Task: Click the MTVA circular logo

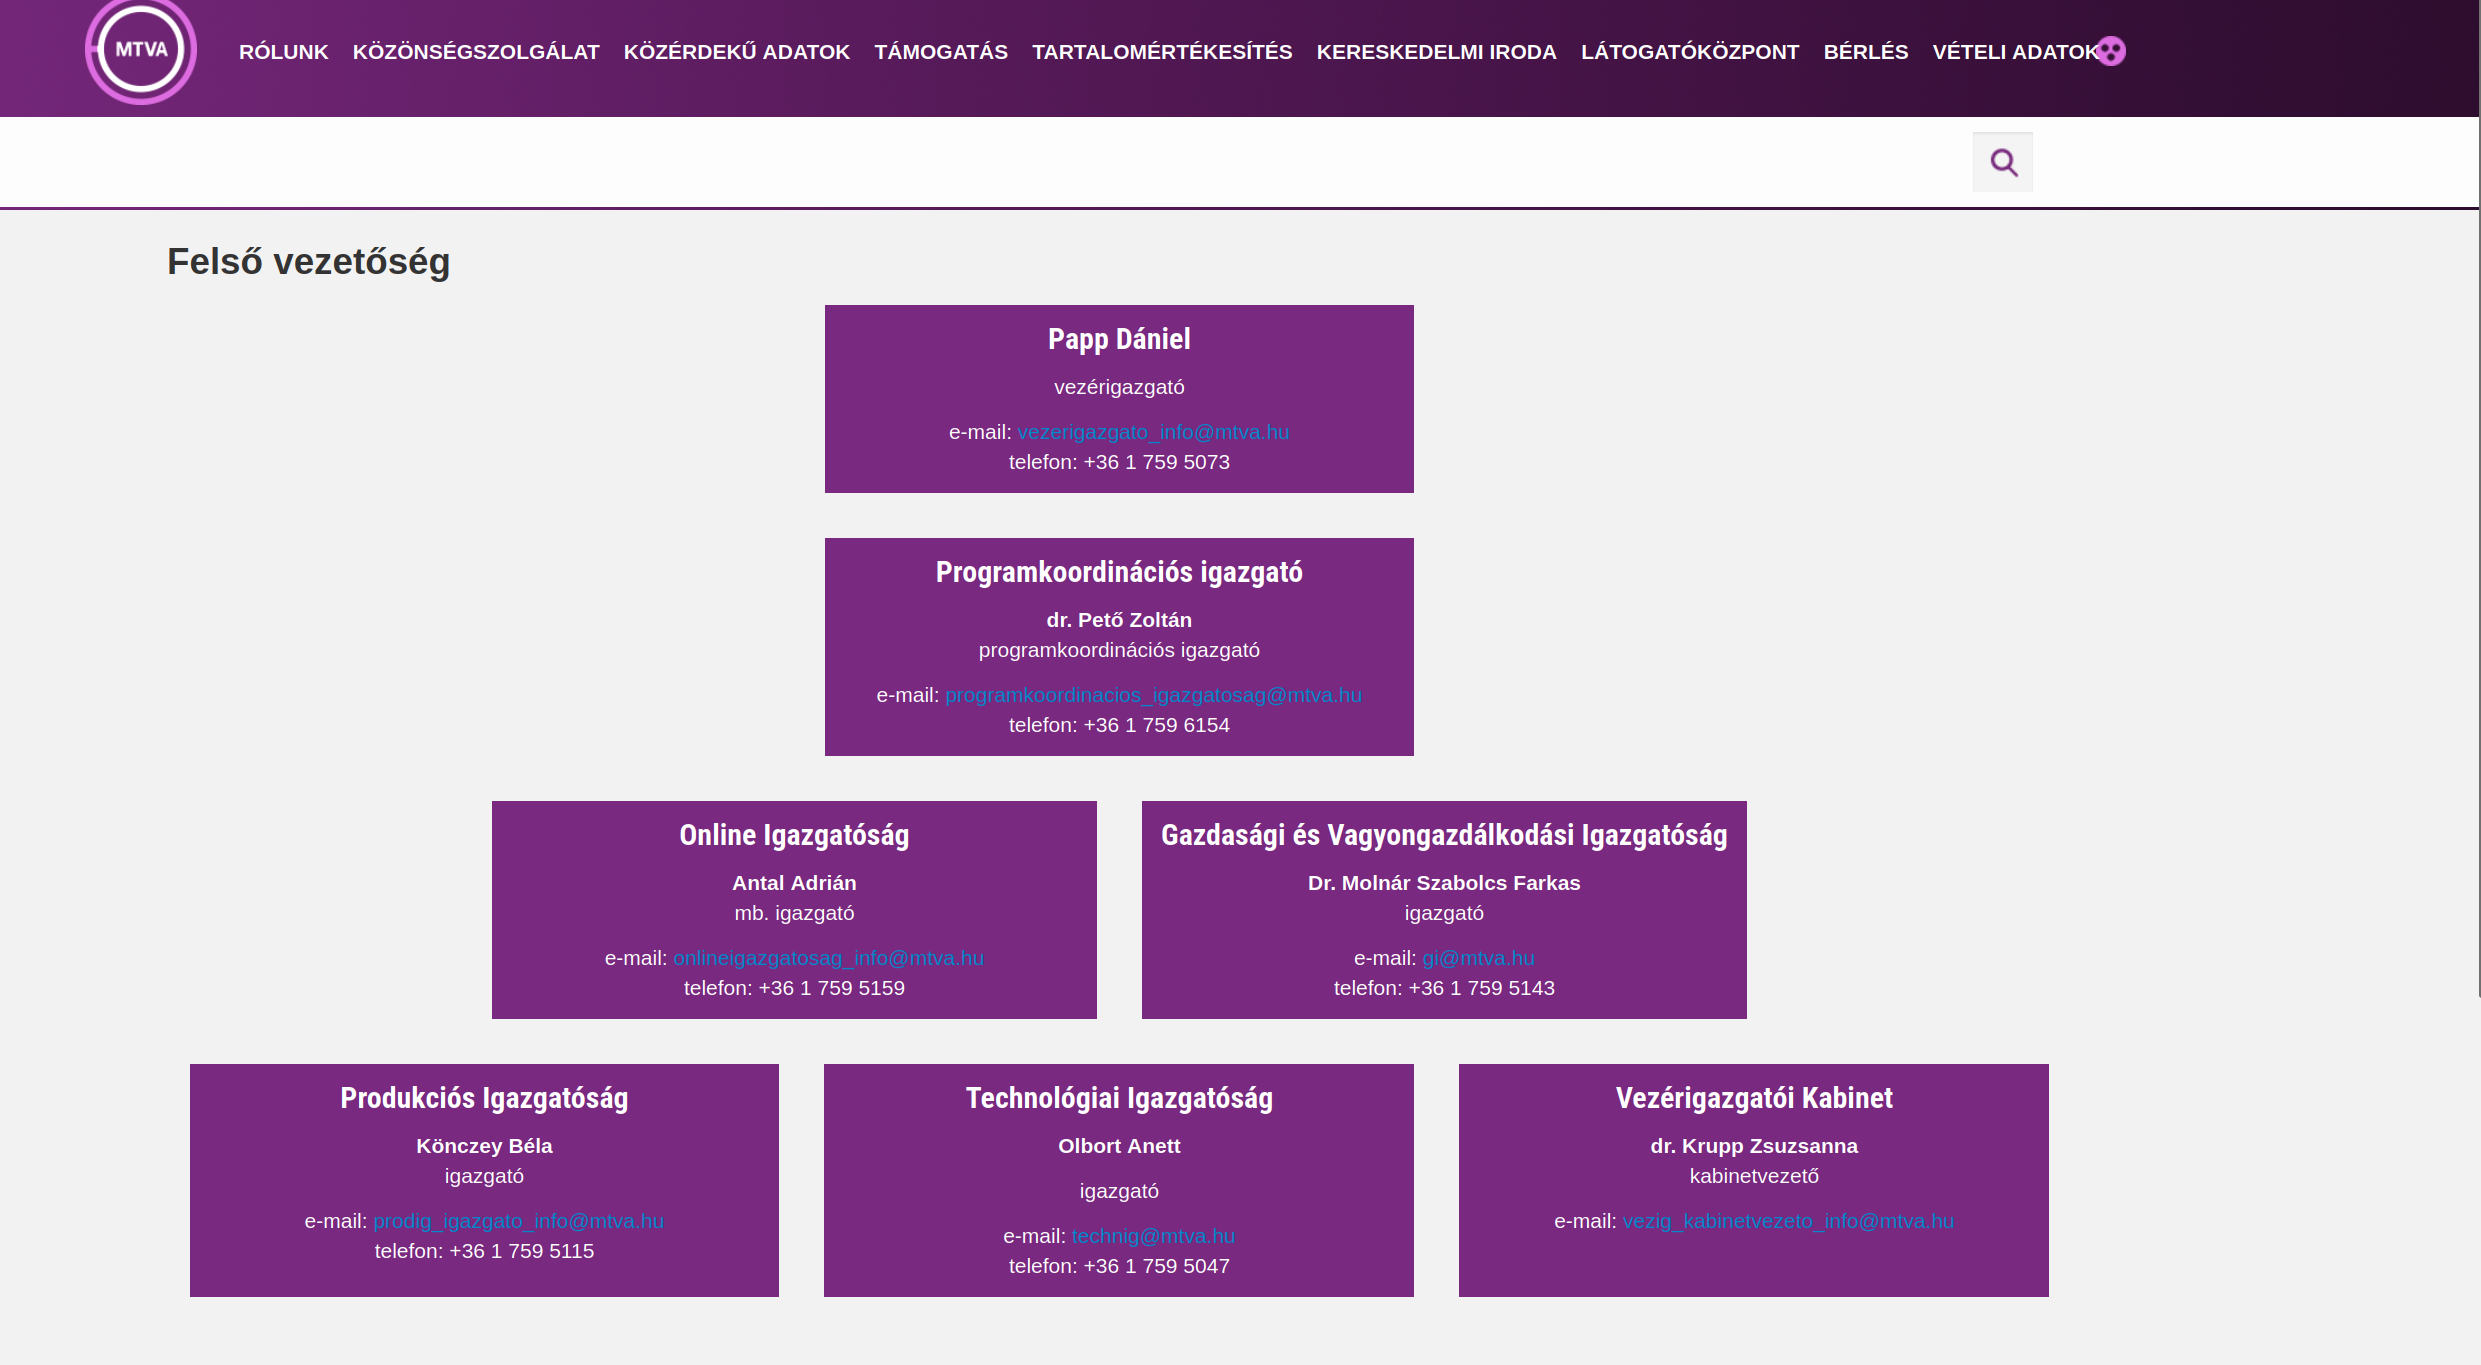Action: pos(141,51)
